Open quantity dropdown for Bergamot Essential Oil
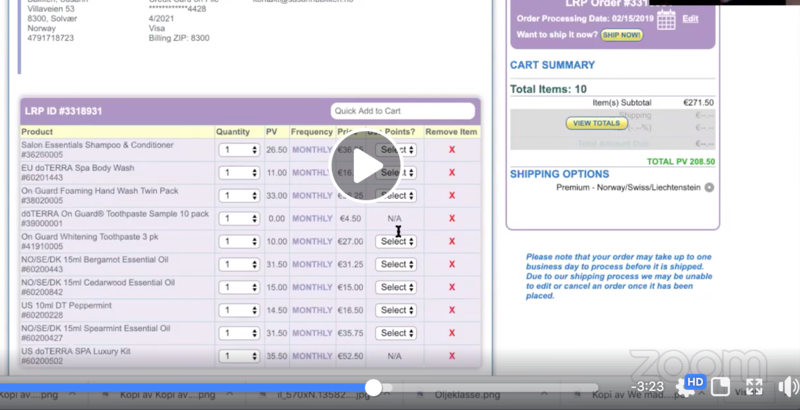 pyautogui.click(x=239, y=264)
